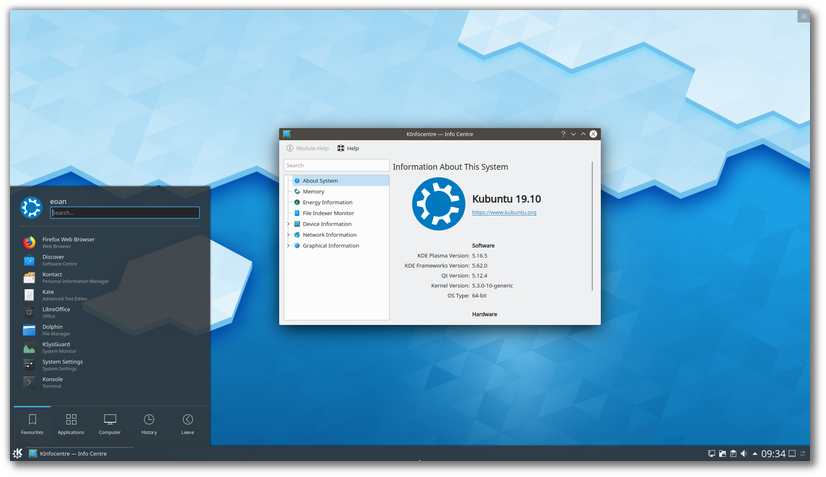
Task: Click the Help button in KInfocentre toolbar
Action: (x=348, y=148)
